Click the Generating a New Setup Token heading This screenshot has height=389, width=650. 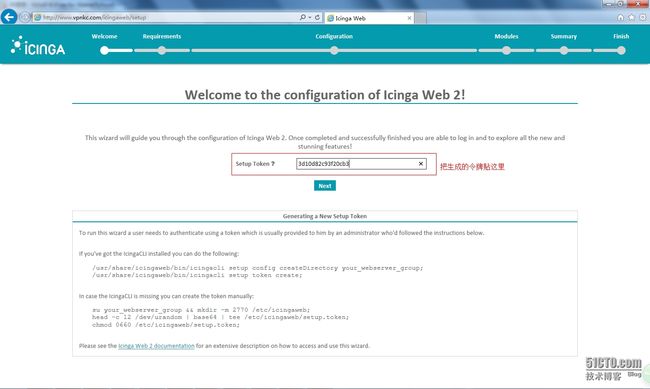pyautogui.click(x=325, y=216)
